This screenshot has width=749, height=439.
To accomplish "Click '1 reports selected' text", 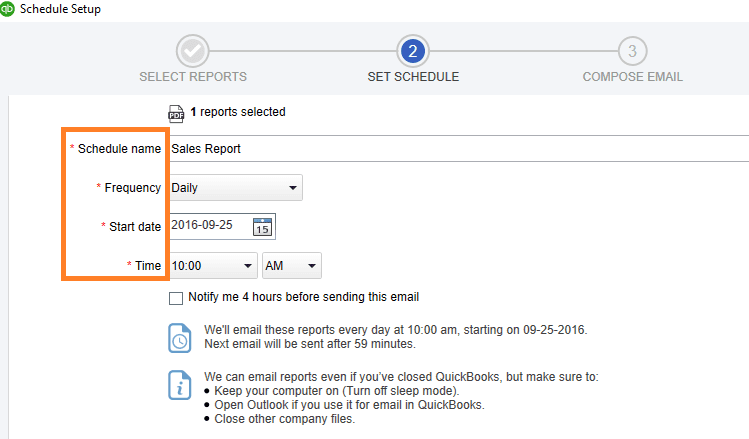I will [x=238, y=112].
